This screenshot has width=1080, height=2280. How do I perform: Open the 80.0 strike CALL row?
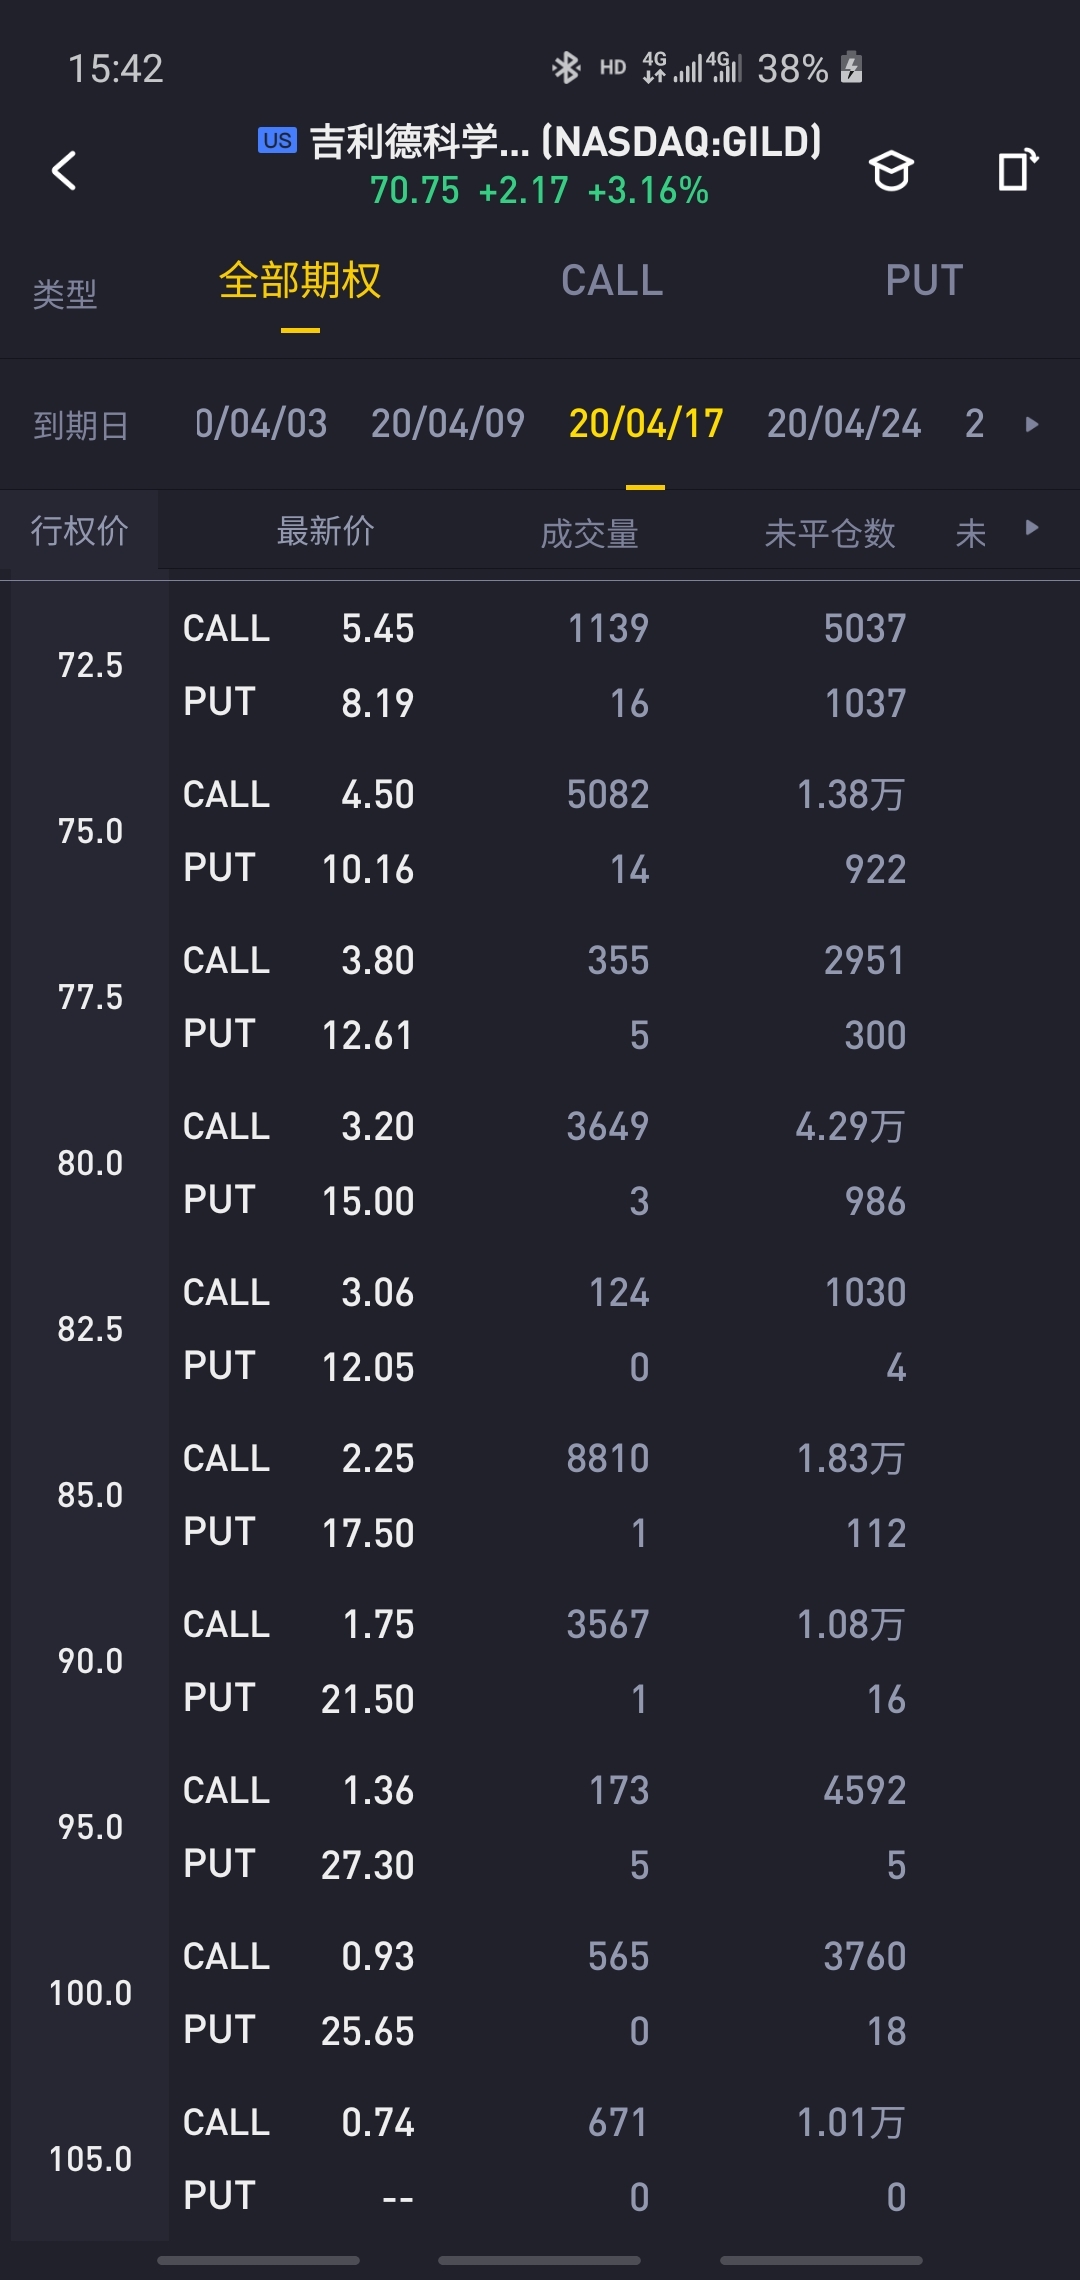pyautogui.click(x=540, y=1127)
